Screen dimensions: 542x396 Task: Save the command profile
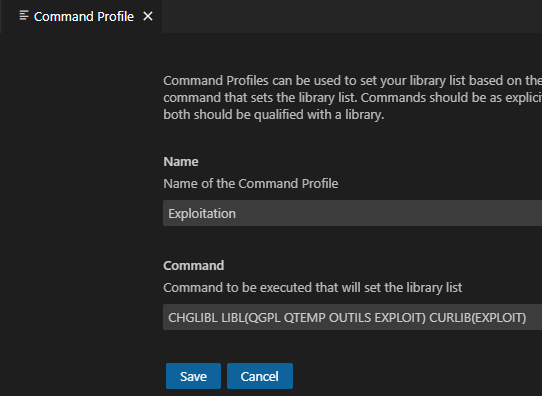pos(193,376)
